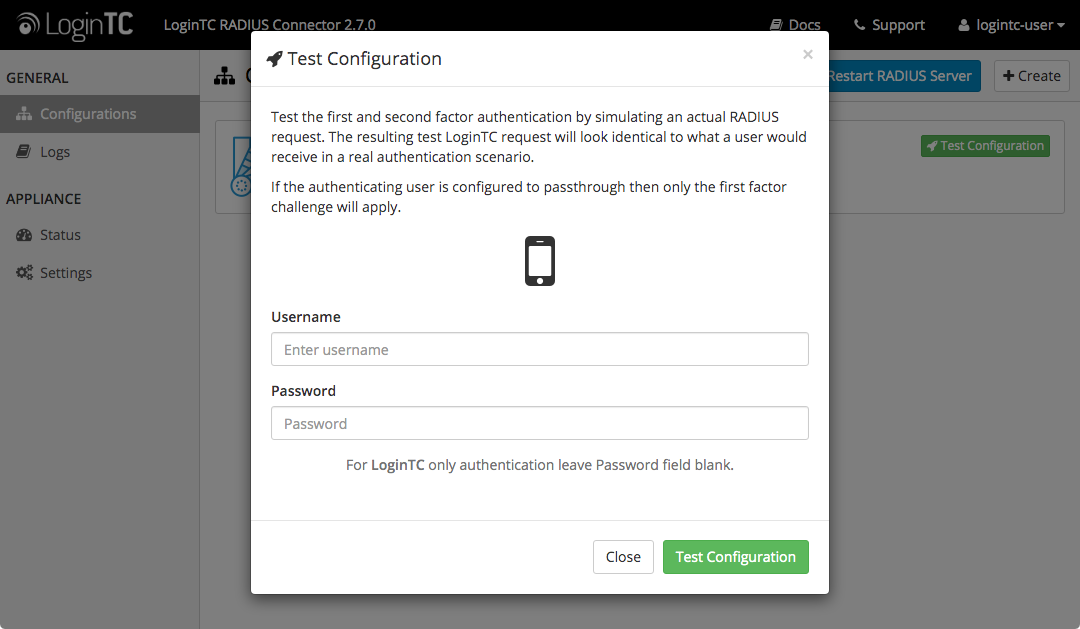The image size is (1080, 629).
Task: Click the Settings gears icon
Action: pos(24,272)
